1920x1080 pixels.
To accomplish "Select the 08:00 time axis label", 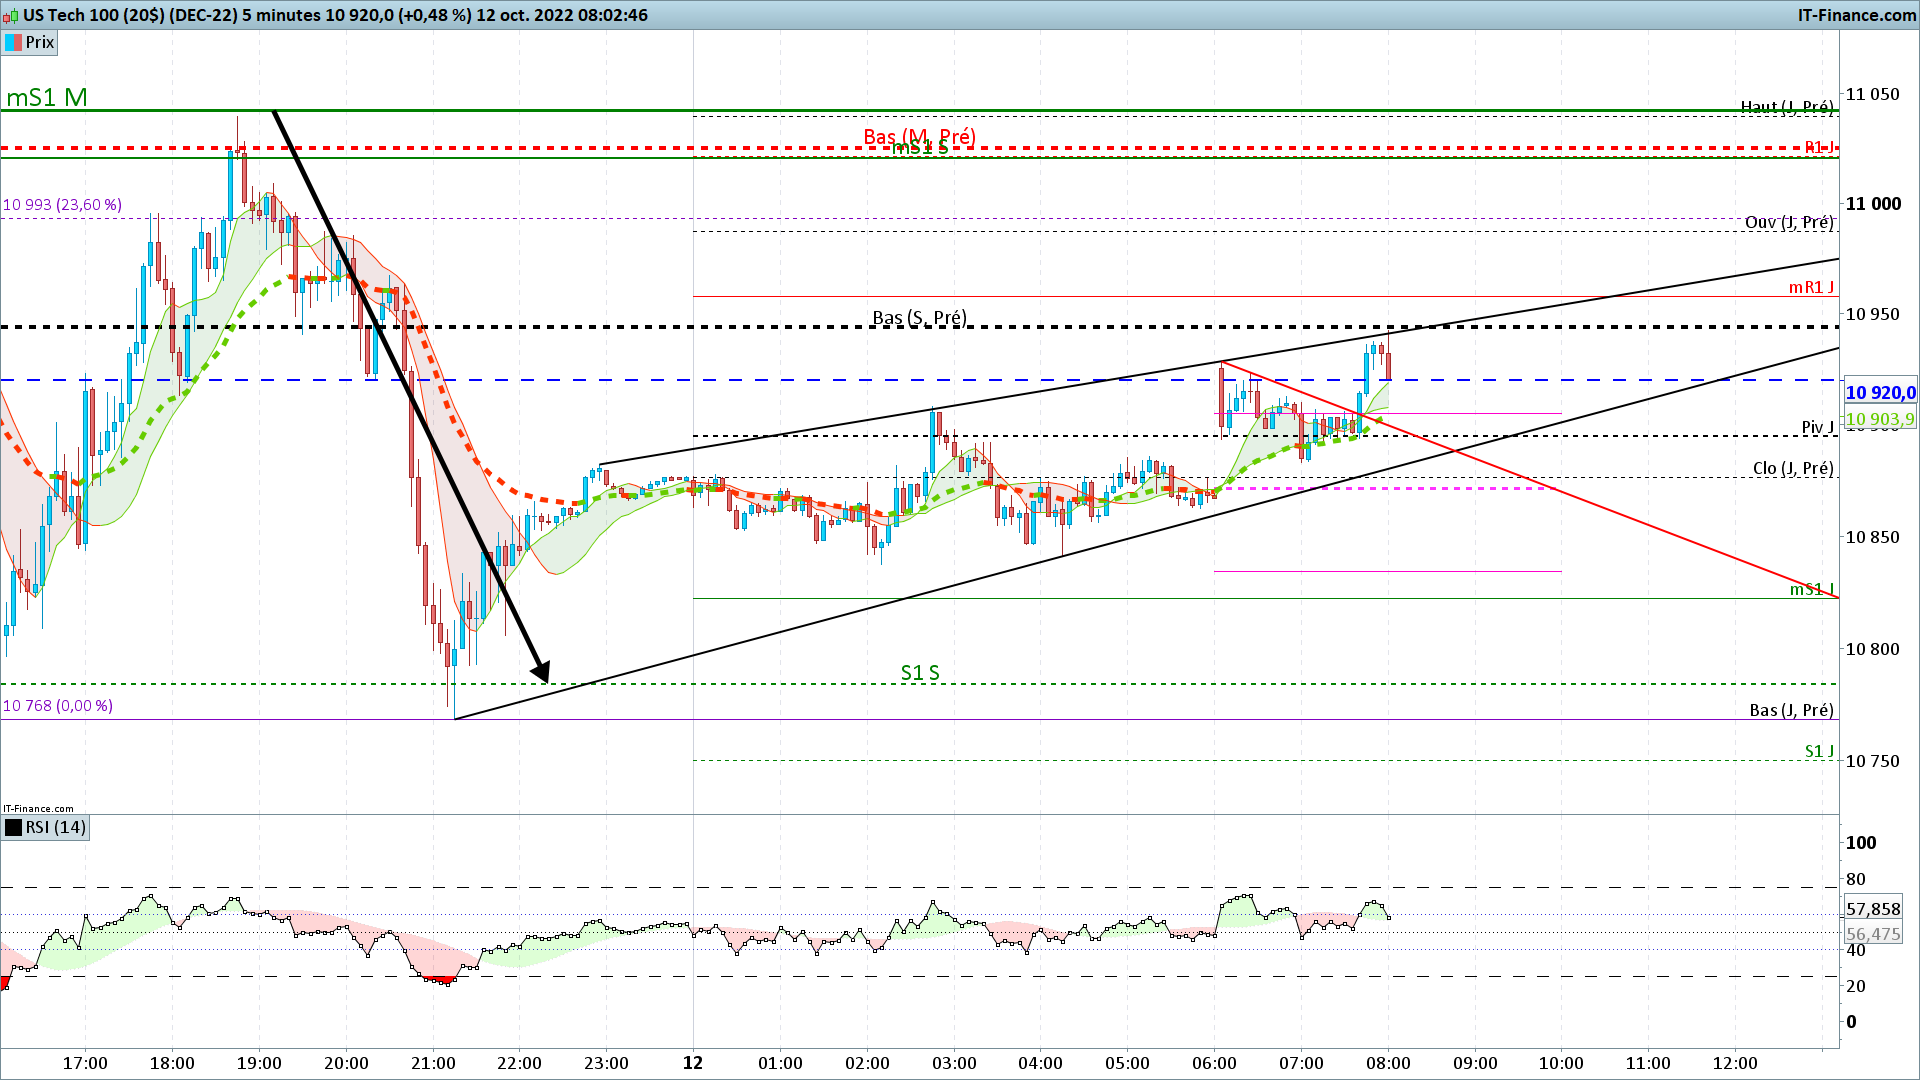I will point(1388,1063).
